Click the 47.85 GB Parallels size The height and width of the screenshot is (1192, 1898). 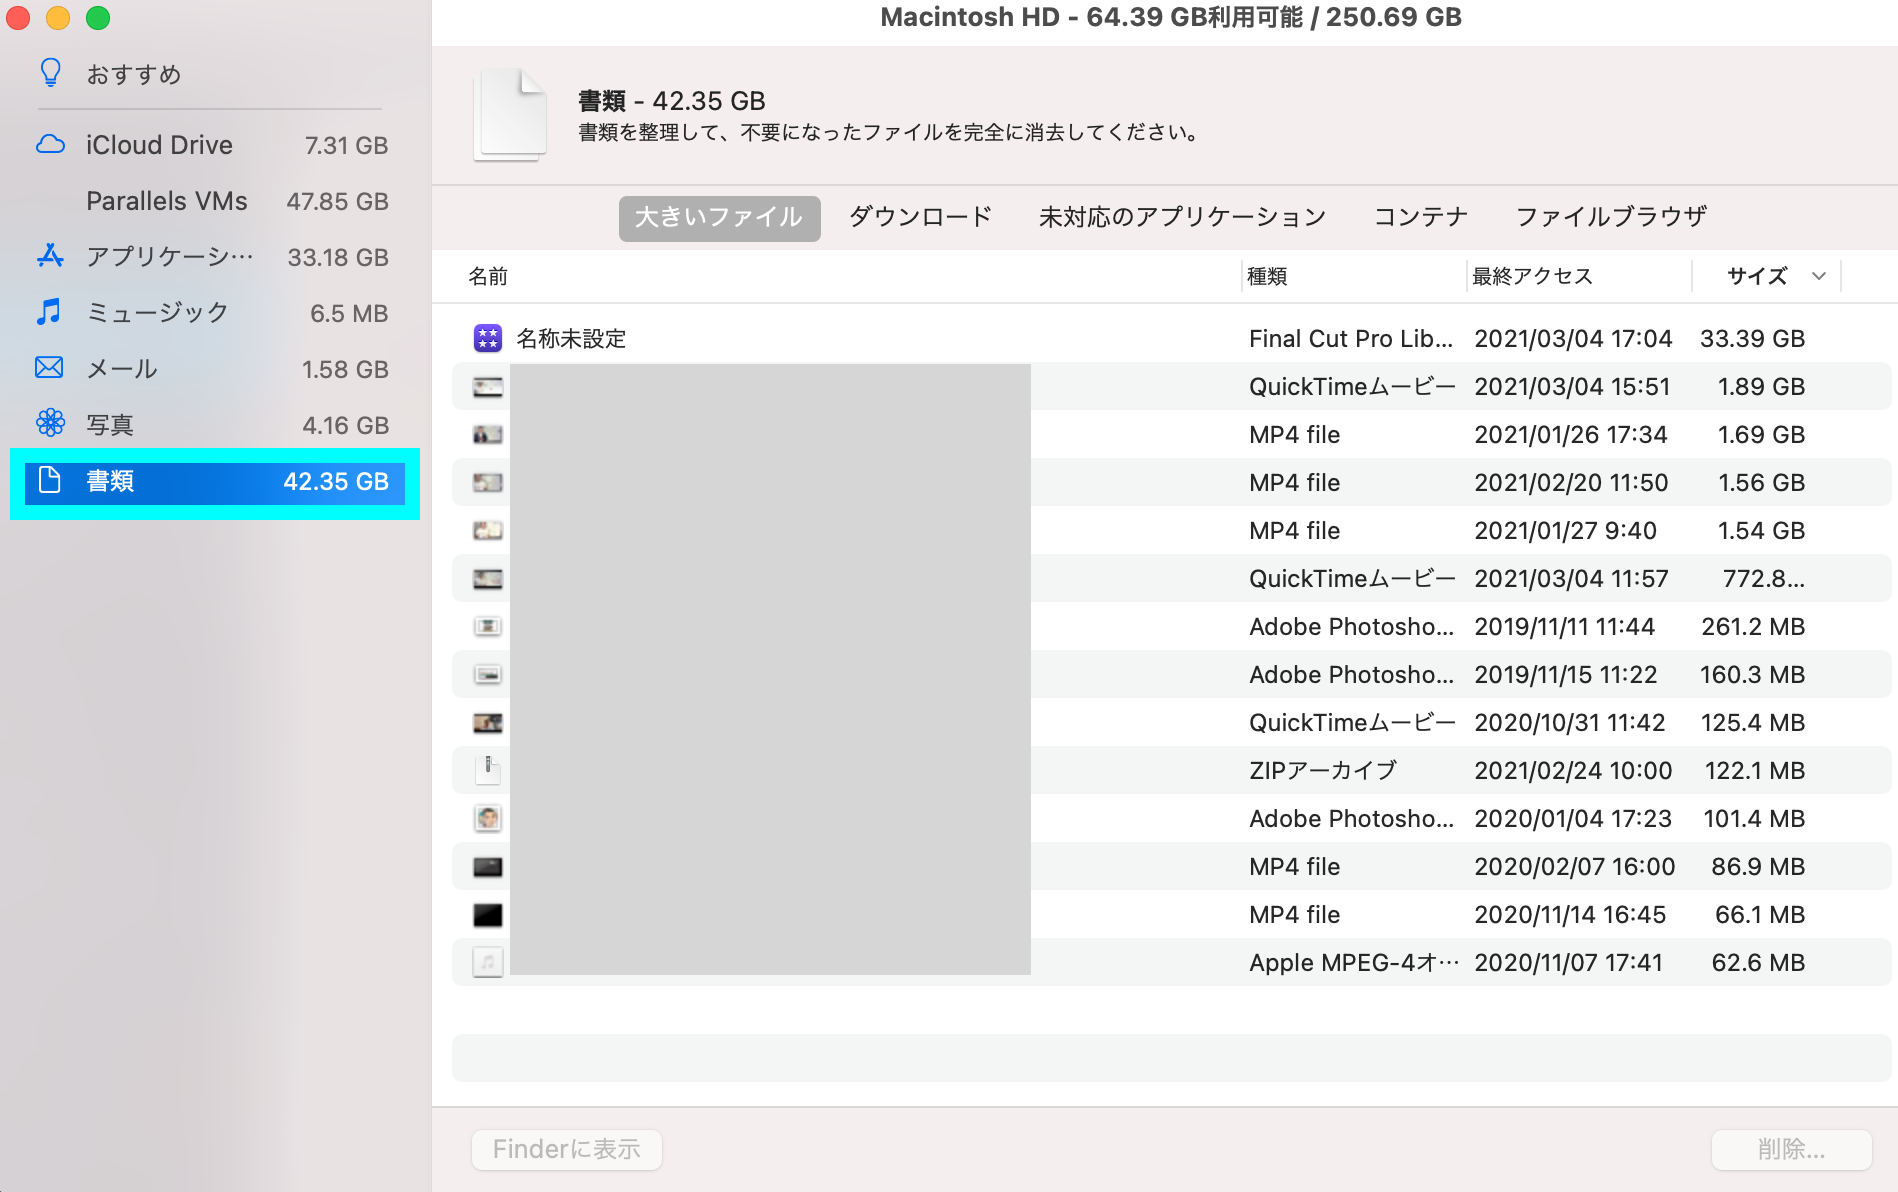click(x=337, y=201)
